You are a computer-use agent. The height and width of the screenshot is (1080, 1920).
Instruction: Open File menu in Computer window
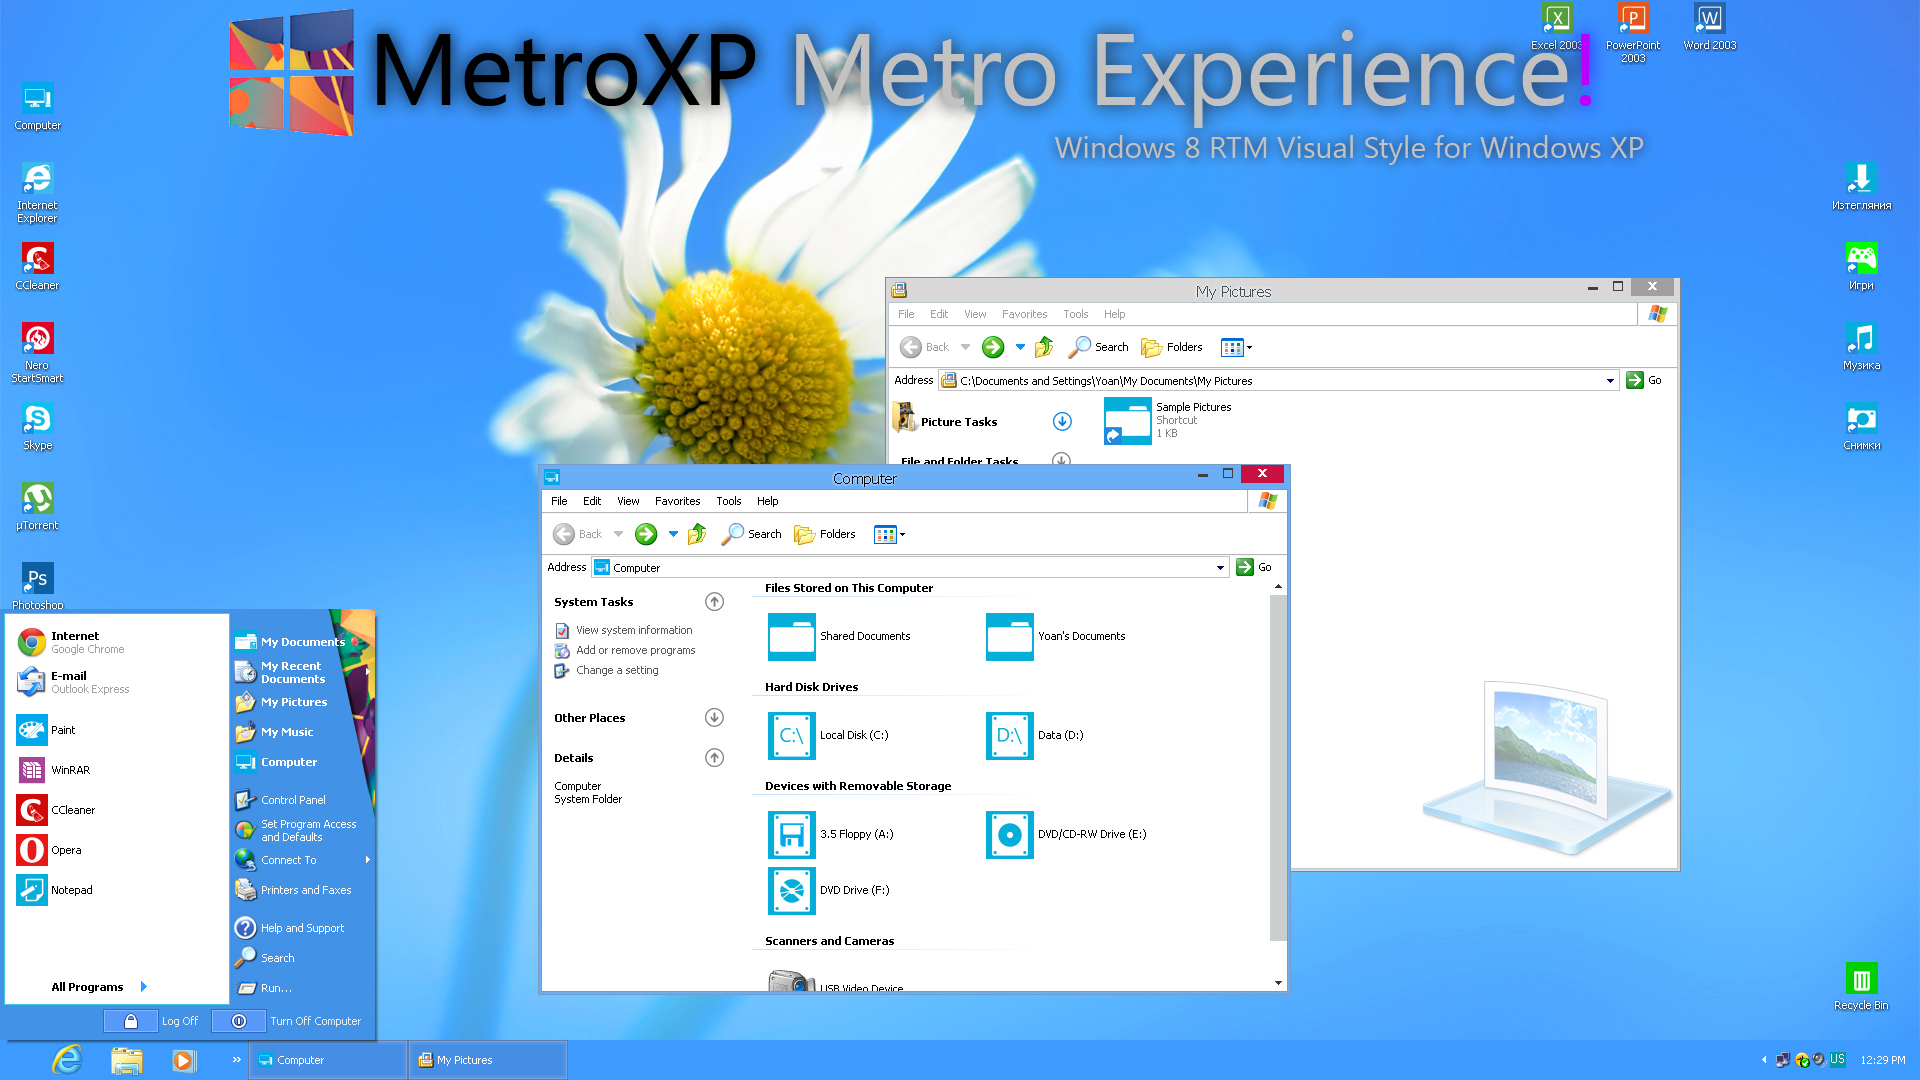(559, 501)
